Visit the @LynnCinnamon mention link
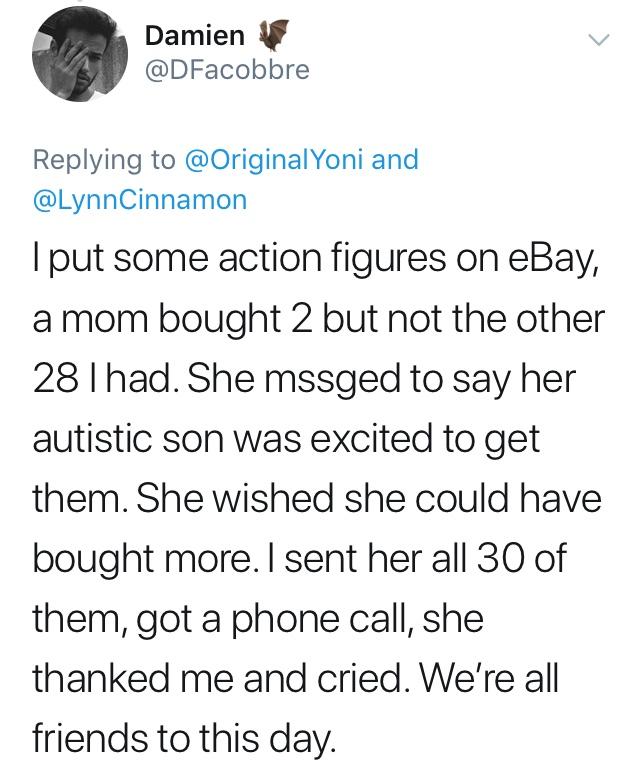The height and width of the screenshot is (784, 640). (x=140, y=199)
